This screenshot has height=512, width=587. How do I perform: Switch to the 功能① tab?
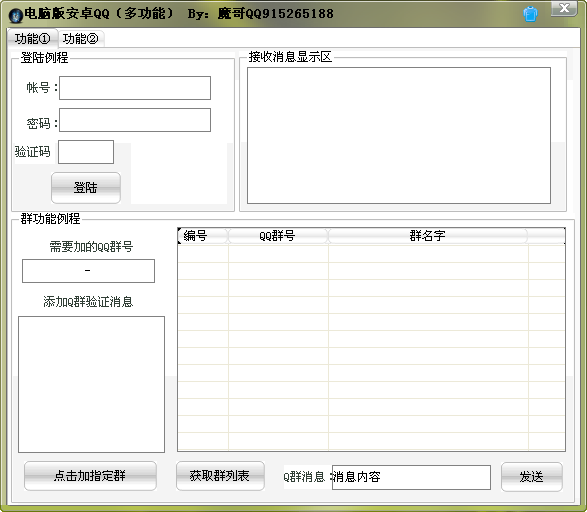click(x=33, y=38)
